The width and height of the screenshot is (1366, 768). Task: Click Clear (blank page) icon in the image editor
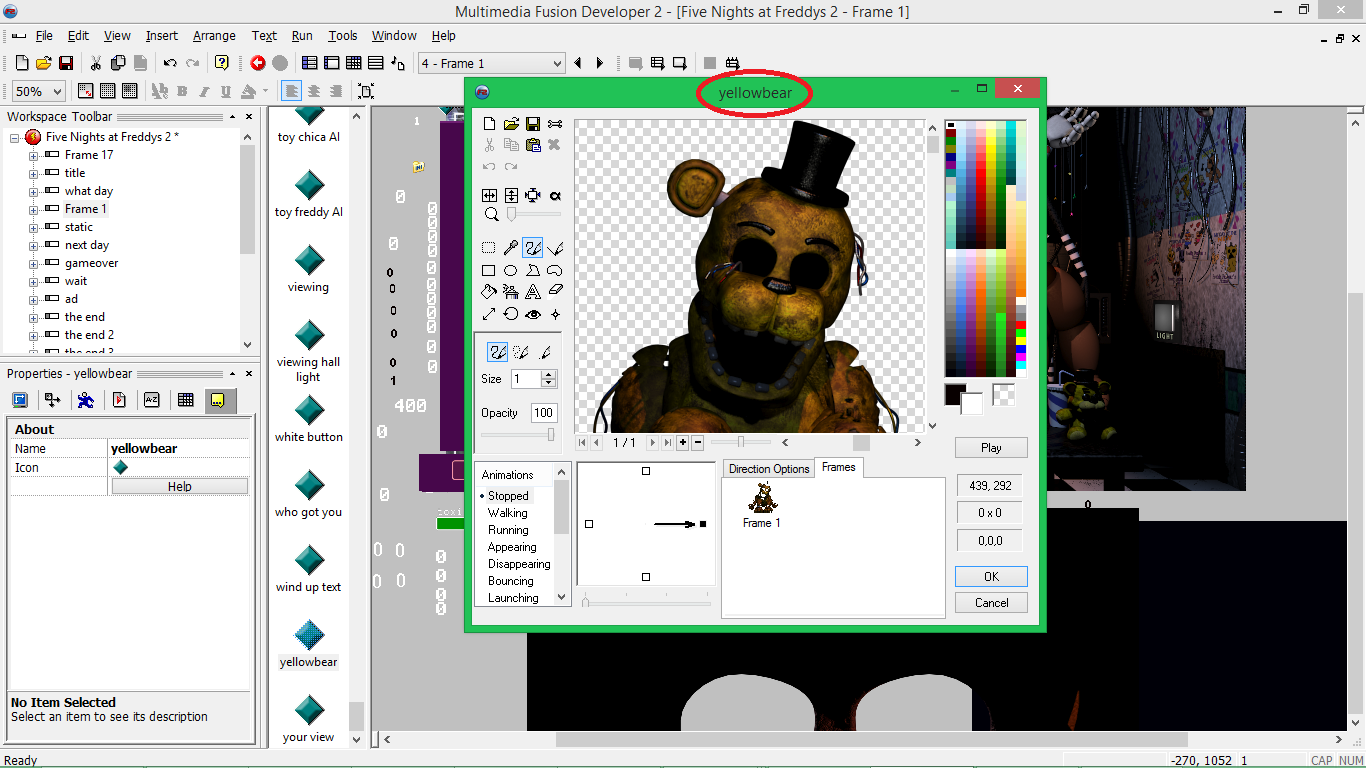[x=489, y=124]
